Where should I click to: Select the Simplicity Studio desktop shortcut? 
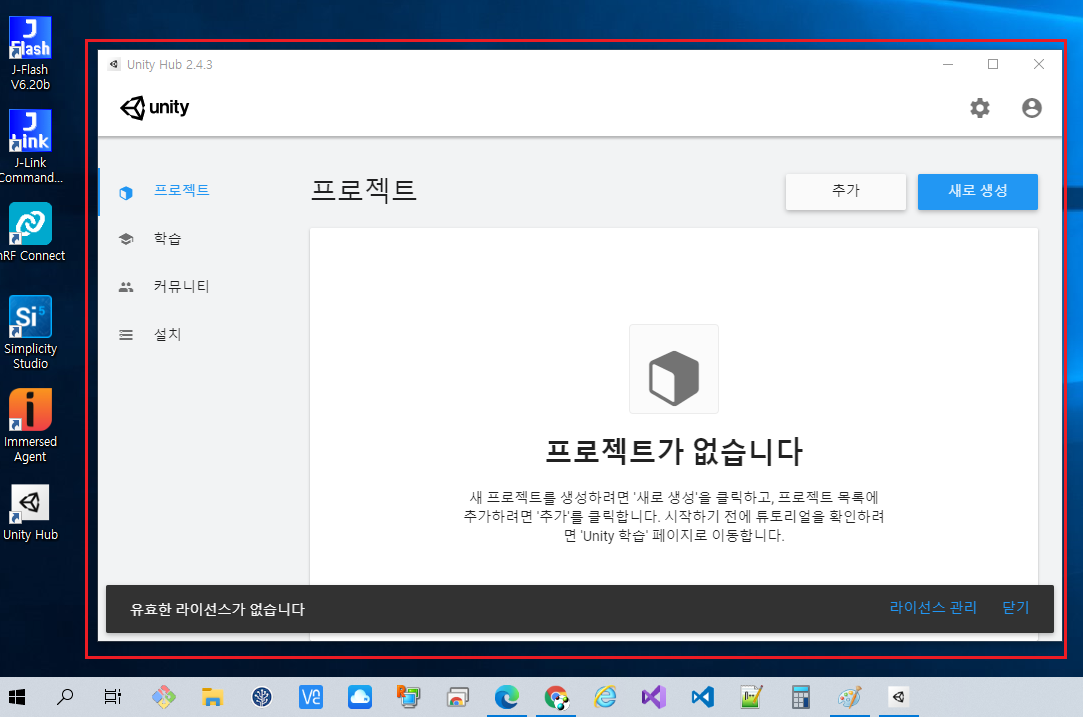(x=30, y=332)
